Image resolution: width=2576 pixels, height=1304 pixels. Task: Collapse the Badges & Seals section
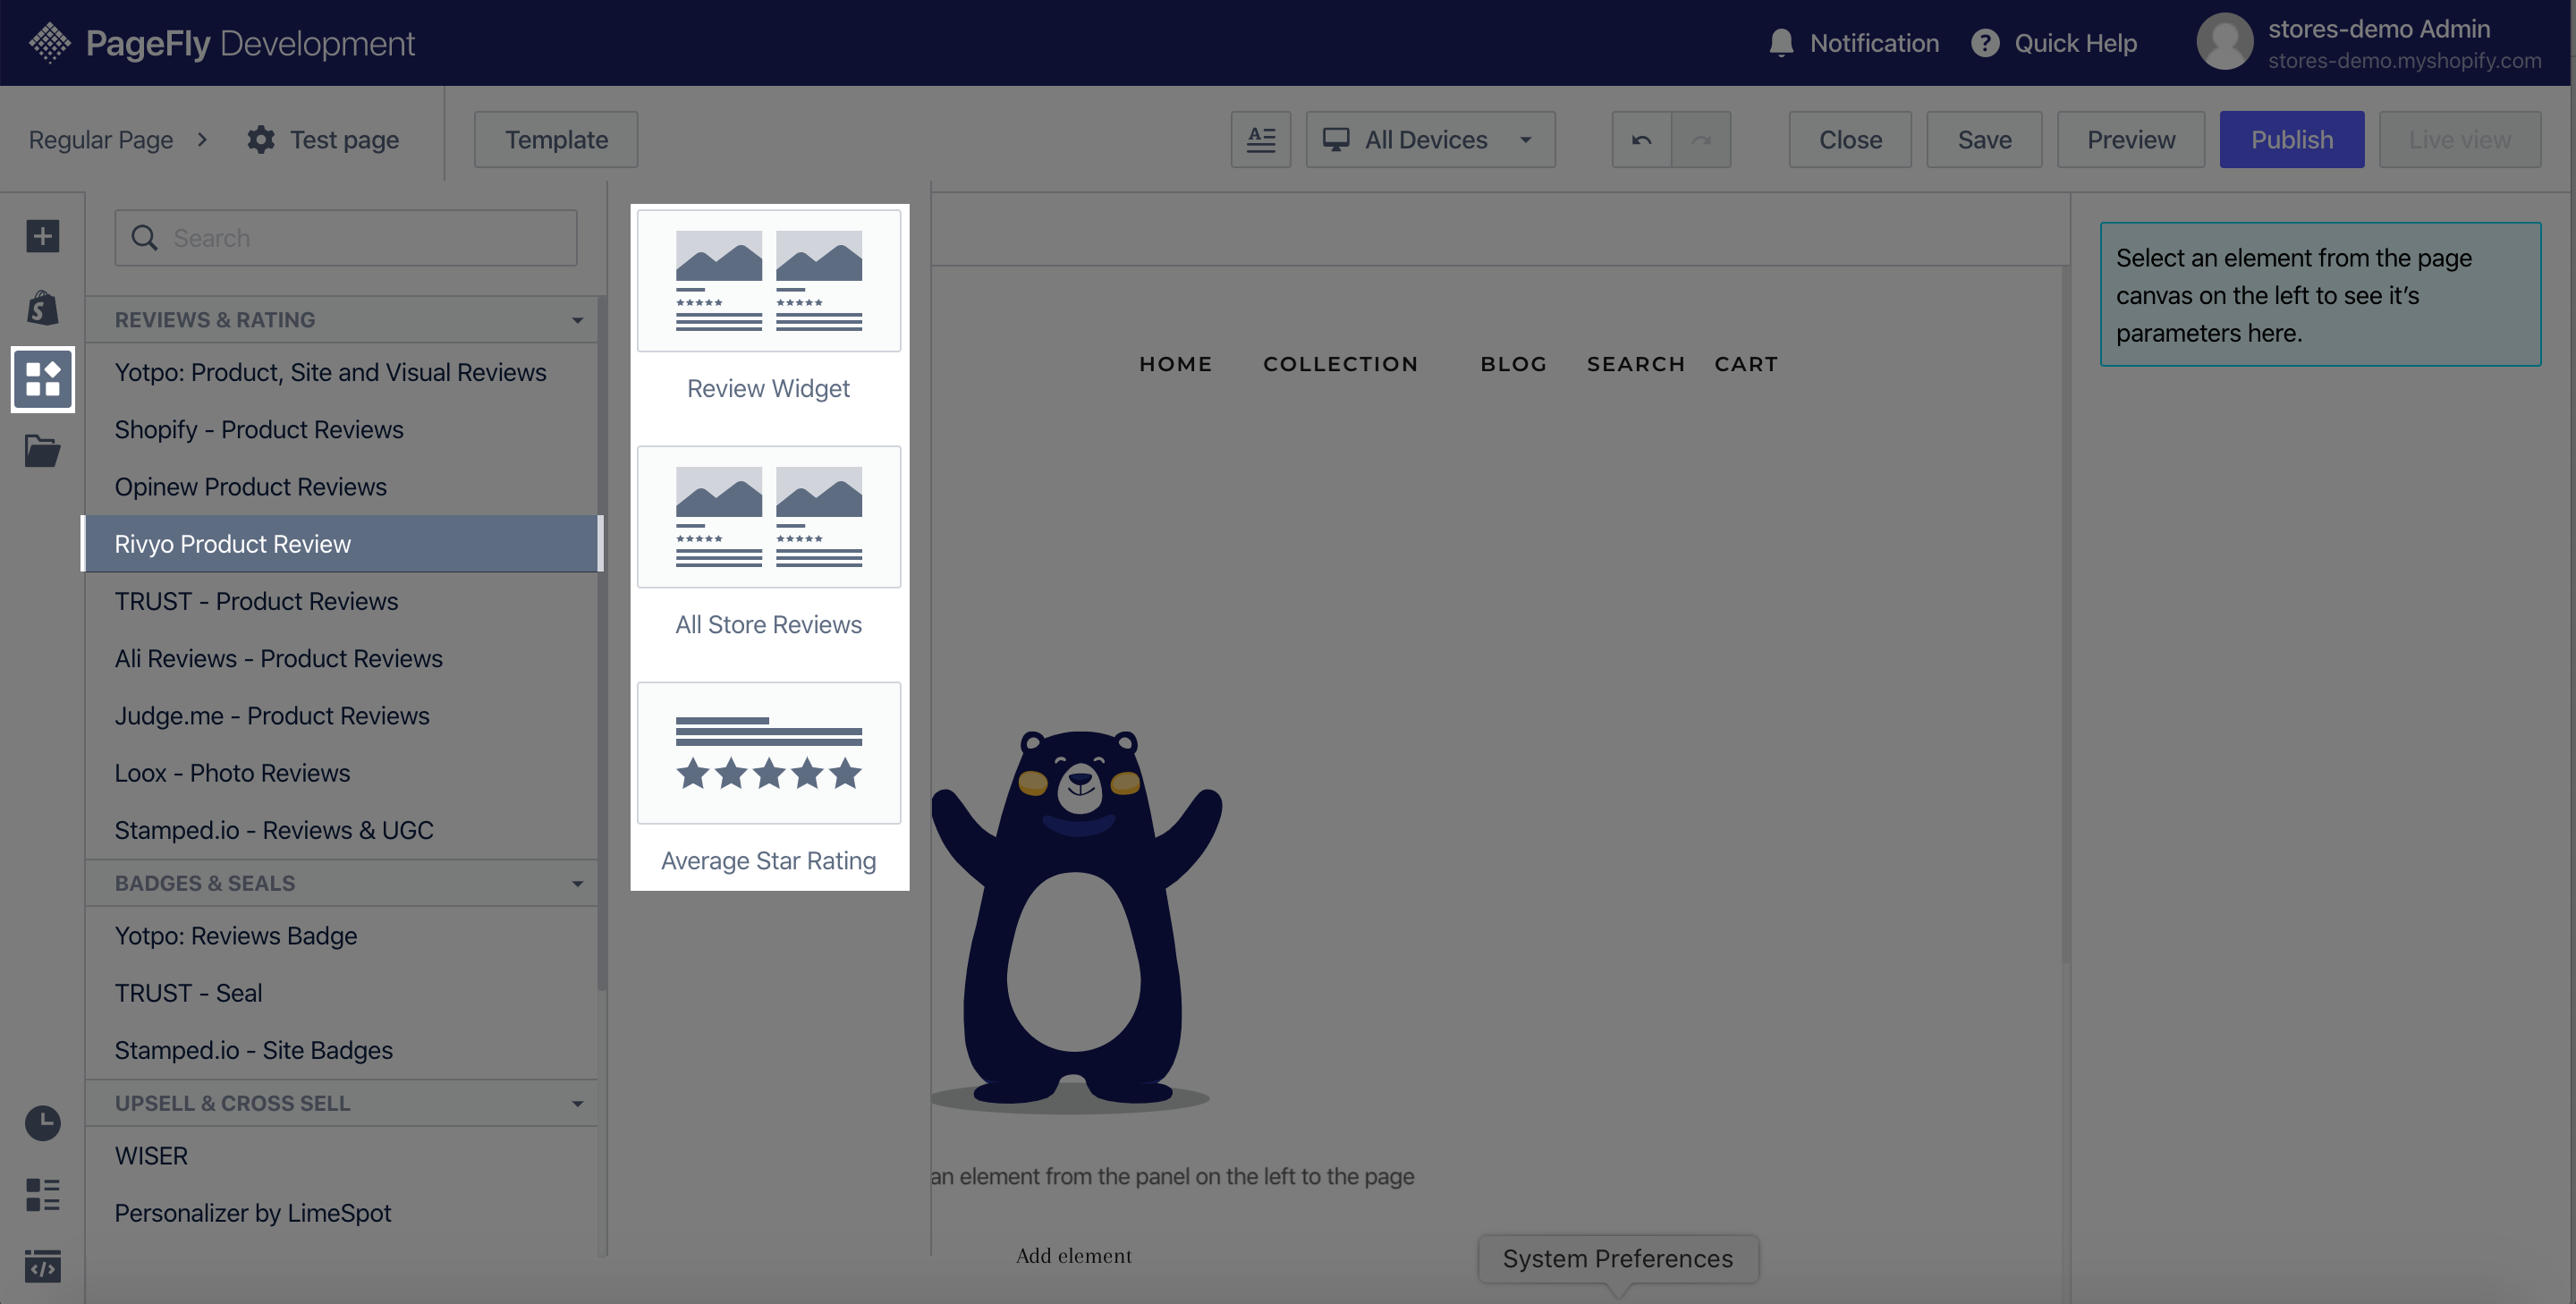pos(577,883)
